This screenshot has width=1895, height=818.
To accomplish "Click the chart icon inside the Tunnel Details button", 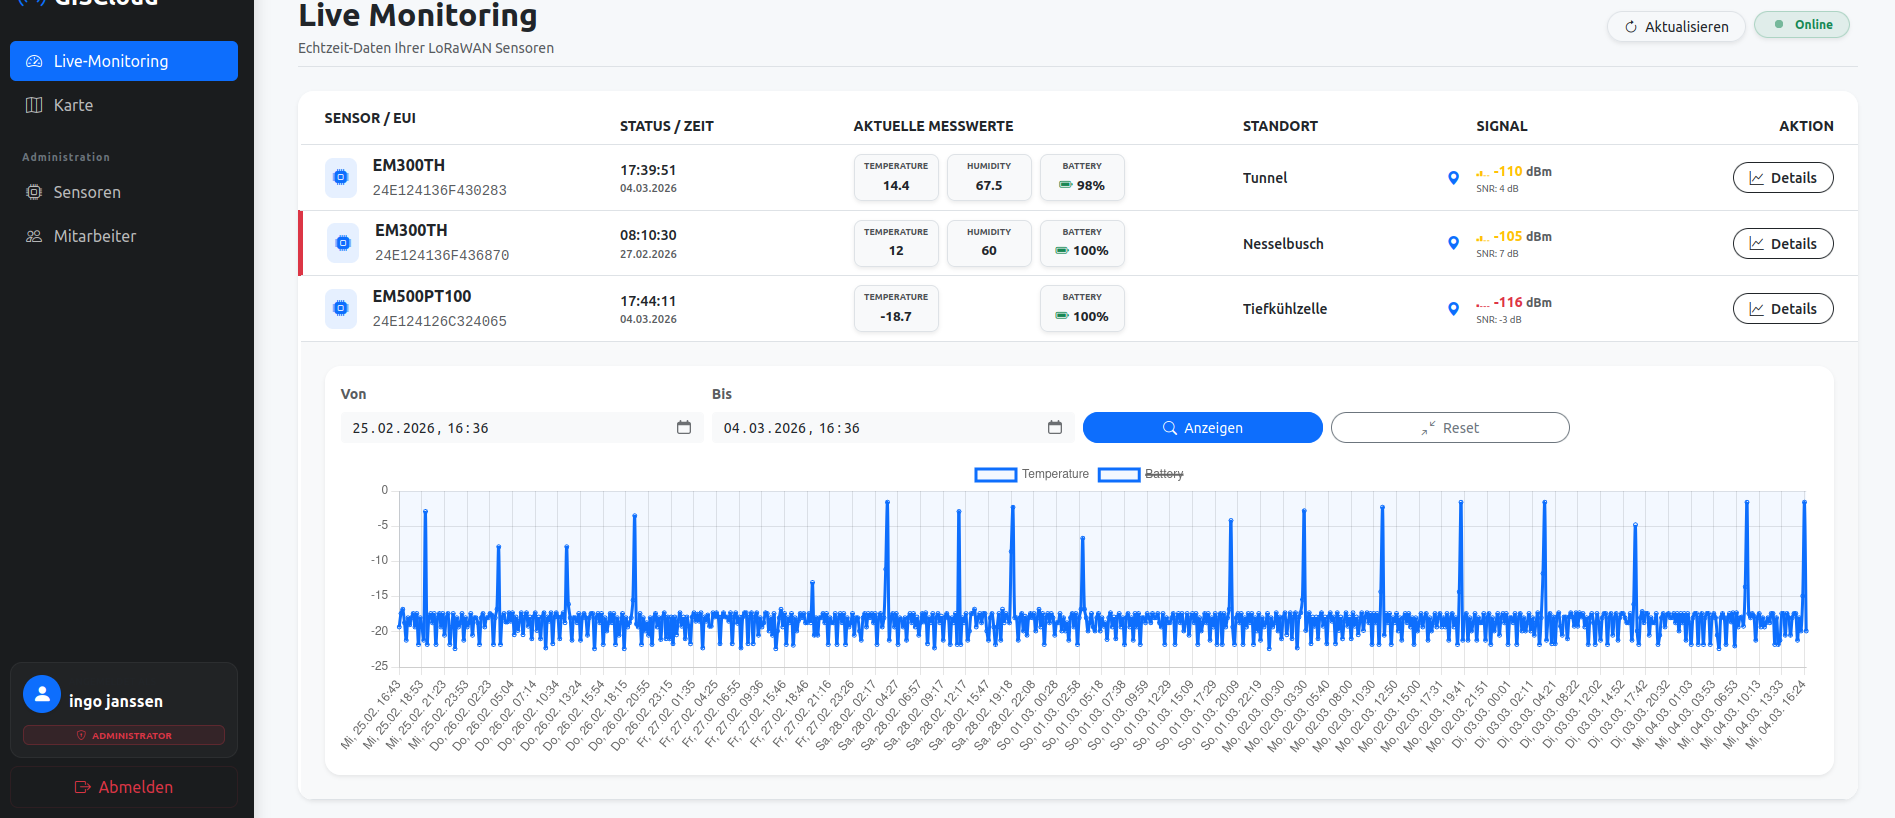I will (x=1756, y=178).
